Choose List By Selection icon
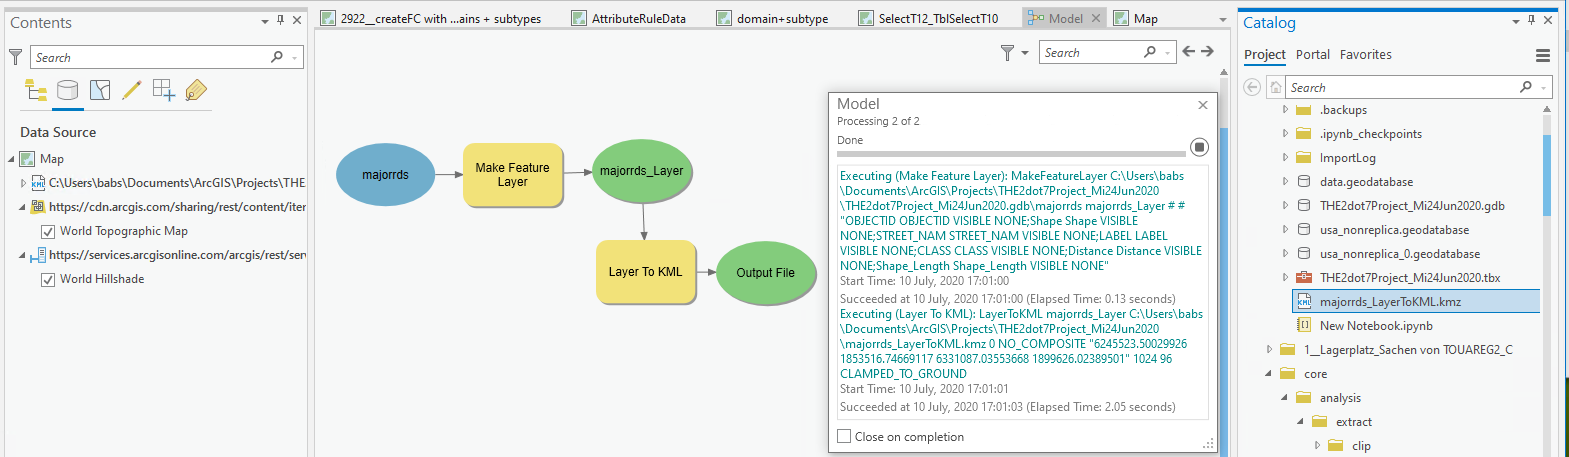Image resolution: width=1569 pixels, height=457 pixels. [x=100, y=91]
